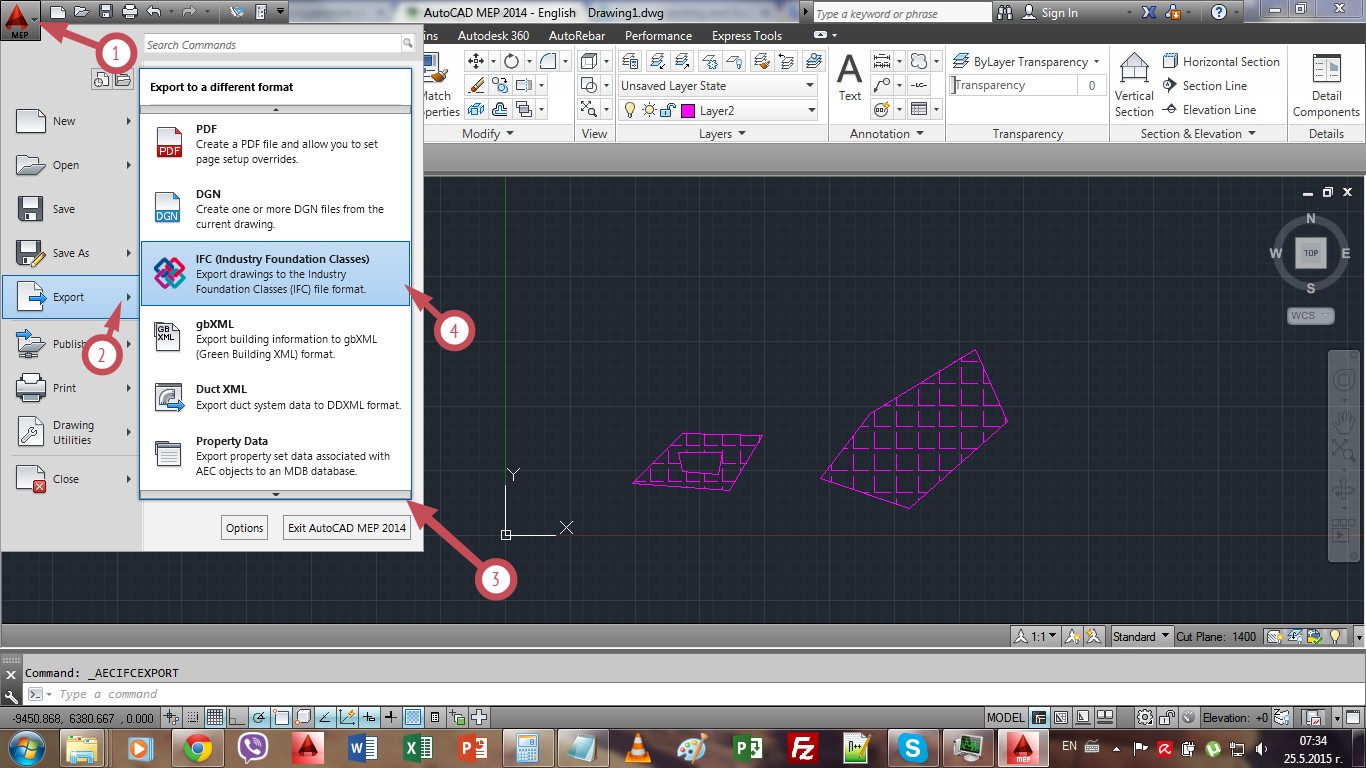1366x768 pixels.
Task: Open the Vertical Section tool
Action: (x=1134, y=85)
